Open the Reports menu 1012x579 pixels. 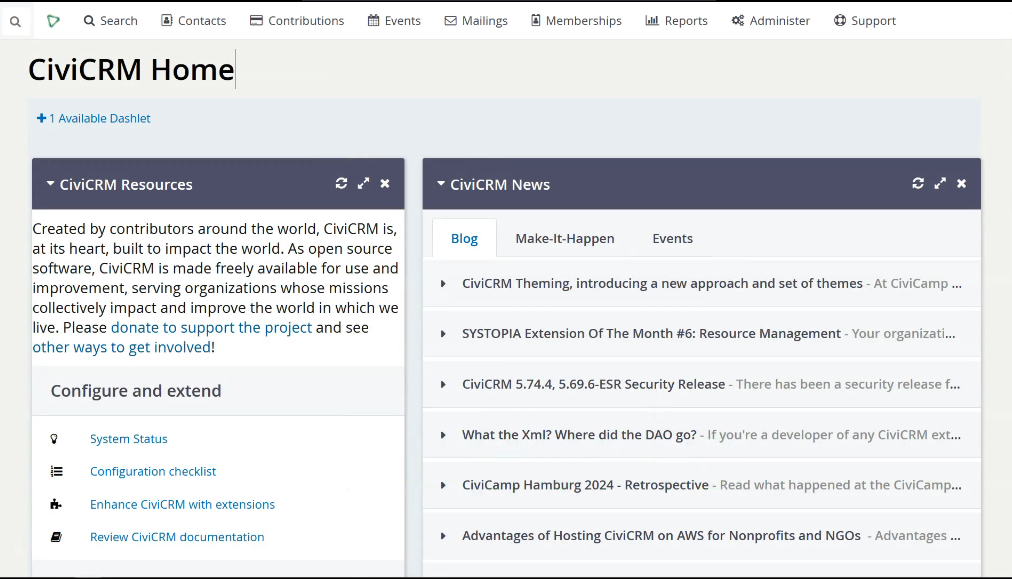pyautogui.click(x=676, y=21)
